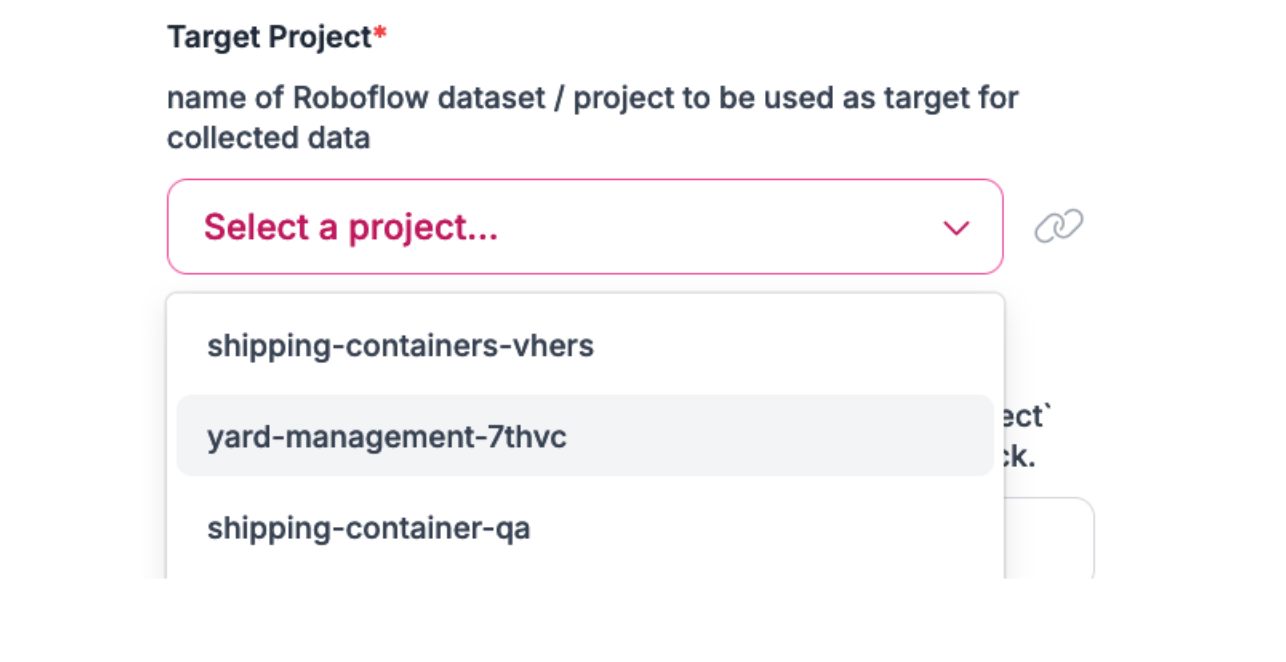Click the empty area right of shipping-container-qa

[x=760, y=528]
